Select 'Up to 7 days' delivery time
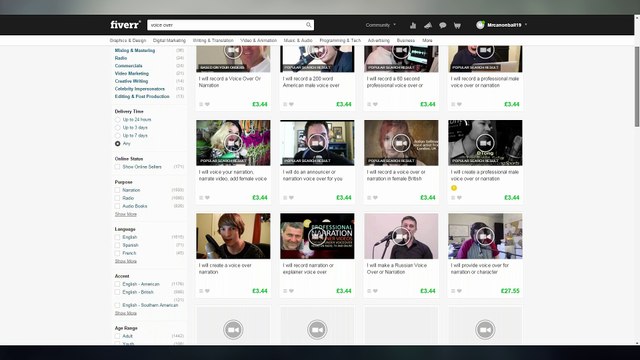This screenshot has width=640, height=360. tap(118, 136)
